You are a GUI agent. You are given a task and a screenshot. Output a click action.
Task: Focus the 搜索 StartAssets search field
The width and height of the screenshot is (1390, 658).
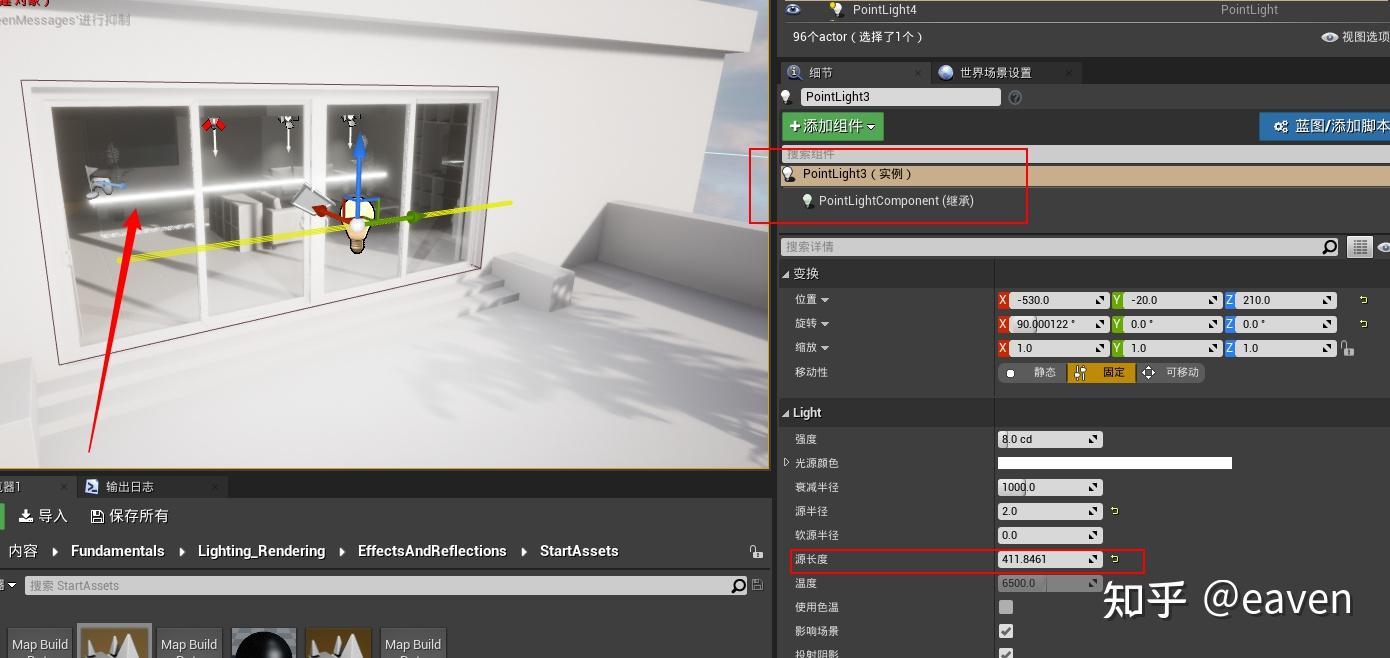click(x=378, y=585)
